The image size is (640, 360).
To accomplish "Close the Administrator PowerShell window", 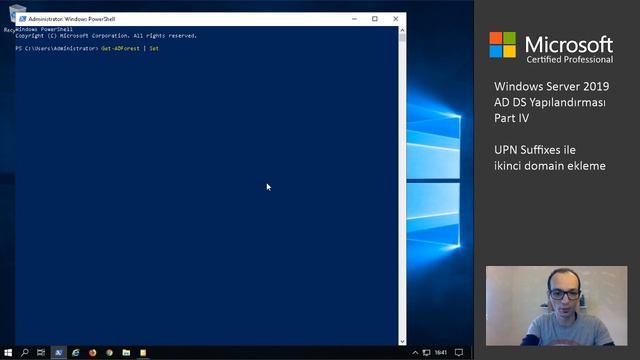I will pos(396,19).
